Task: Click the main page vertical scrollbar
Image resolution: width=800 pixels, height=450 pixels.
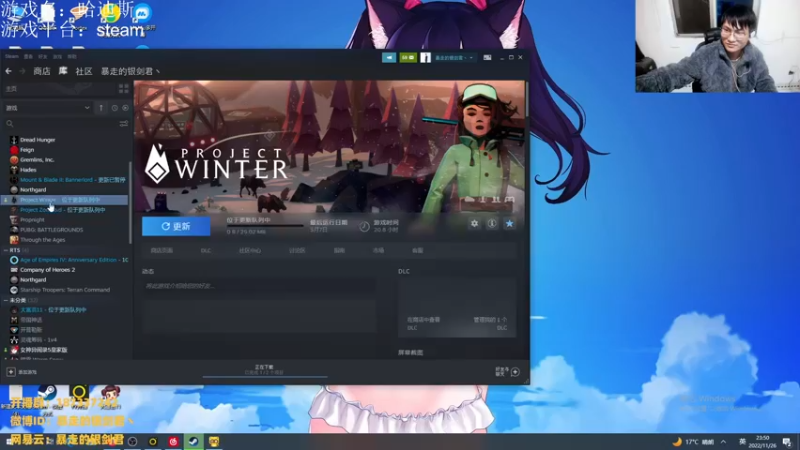Action: 526,98
